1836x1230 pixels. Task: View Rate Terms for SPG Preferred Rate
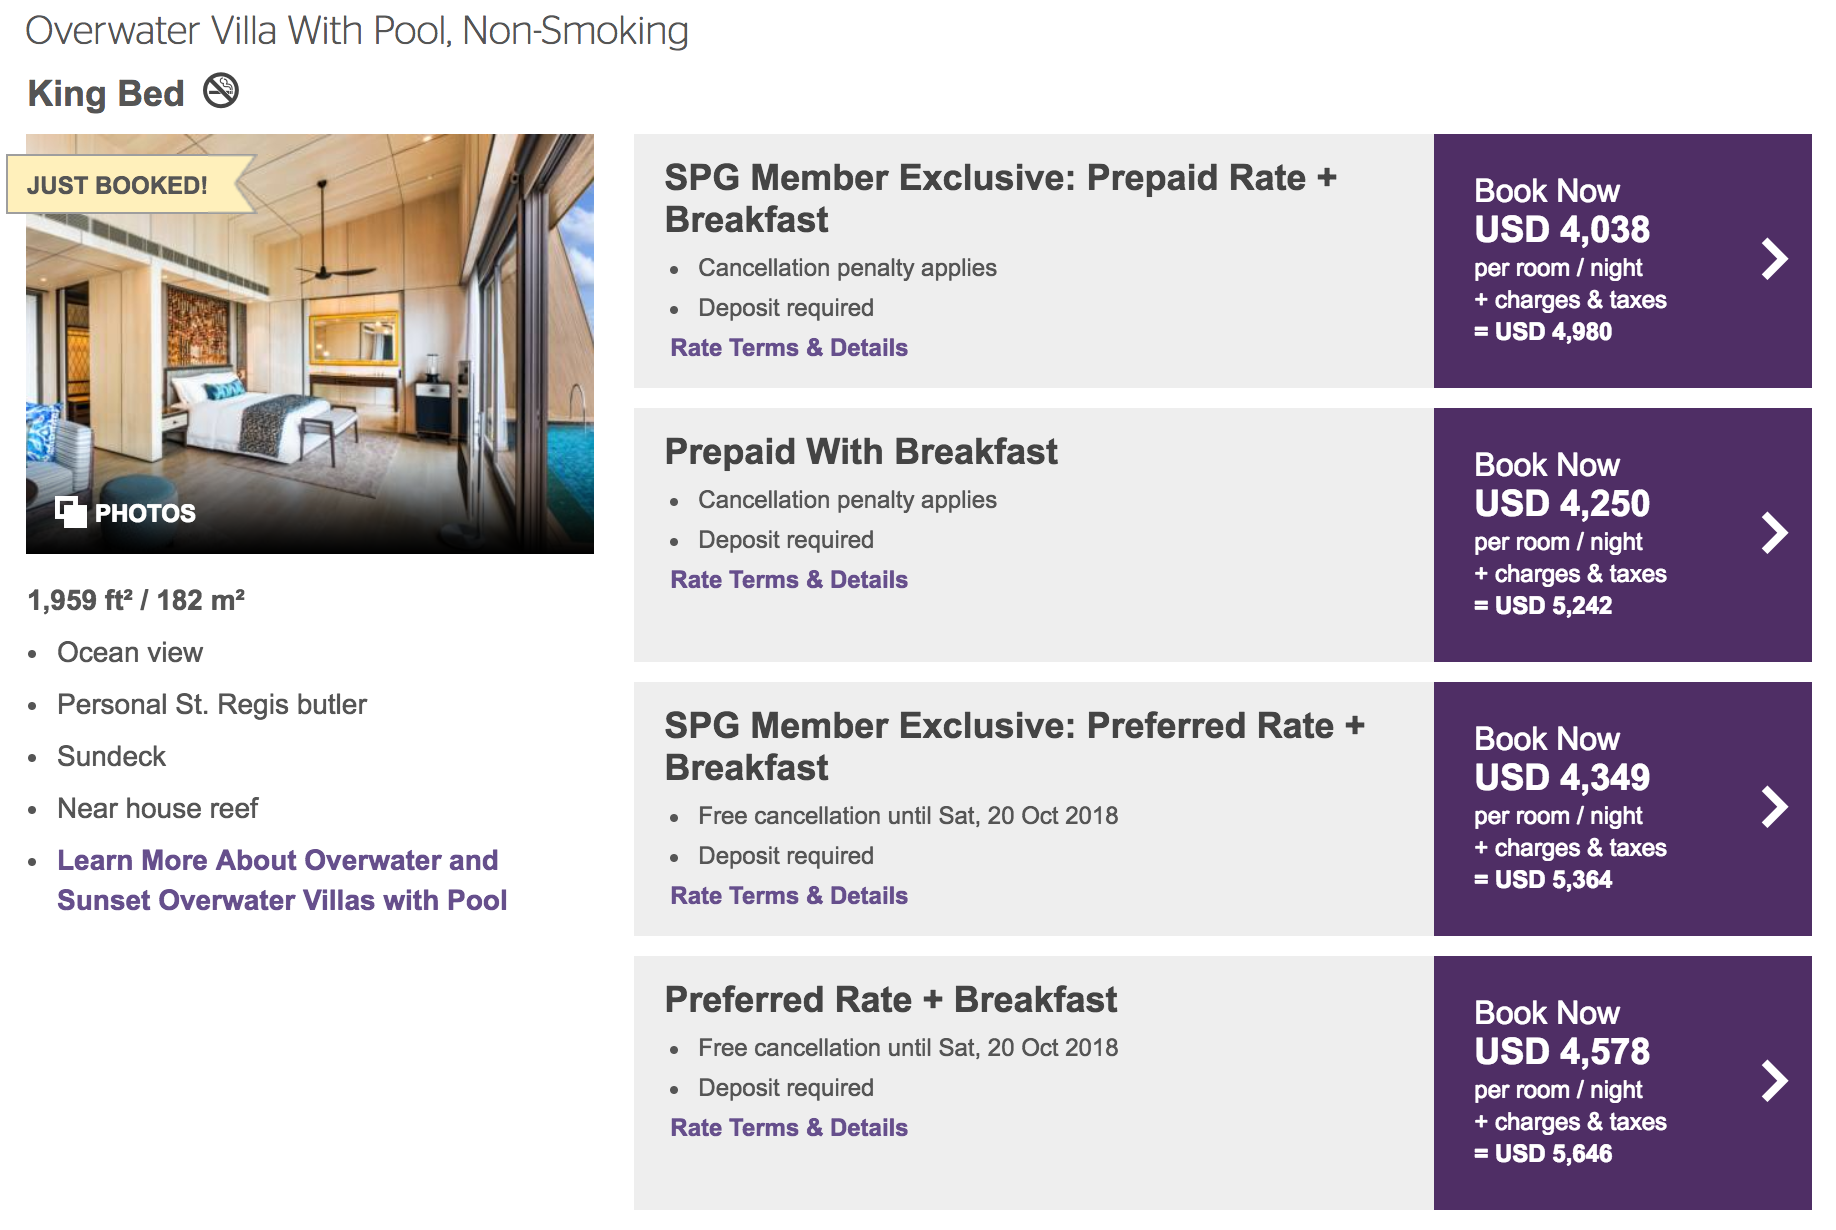789,896
